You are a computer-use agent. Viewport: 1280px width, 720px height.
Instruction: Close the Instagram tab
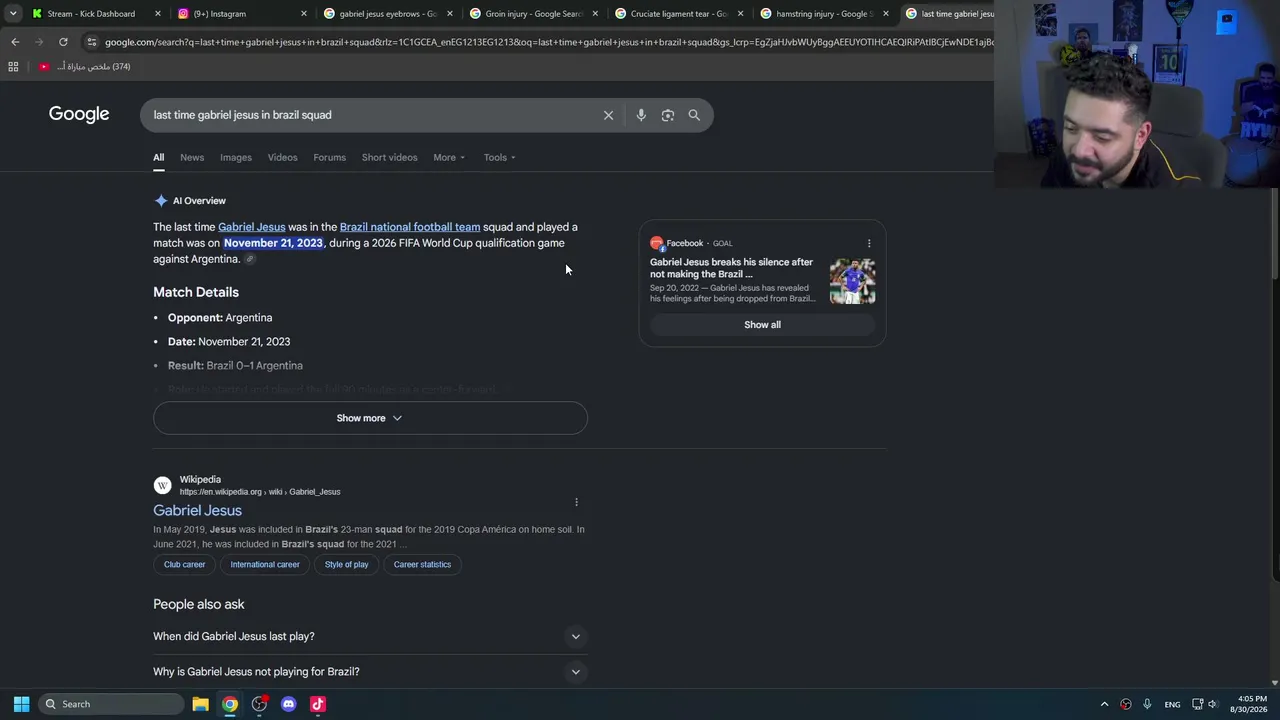pos(304,14)
